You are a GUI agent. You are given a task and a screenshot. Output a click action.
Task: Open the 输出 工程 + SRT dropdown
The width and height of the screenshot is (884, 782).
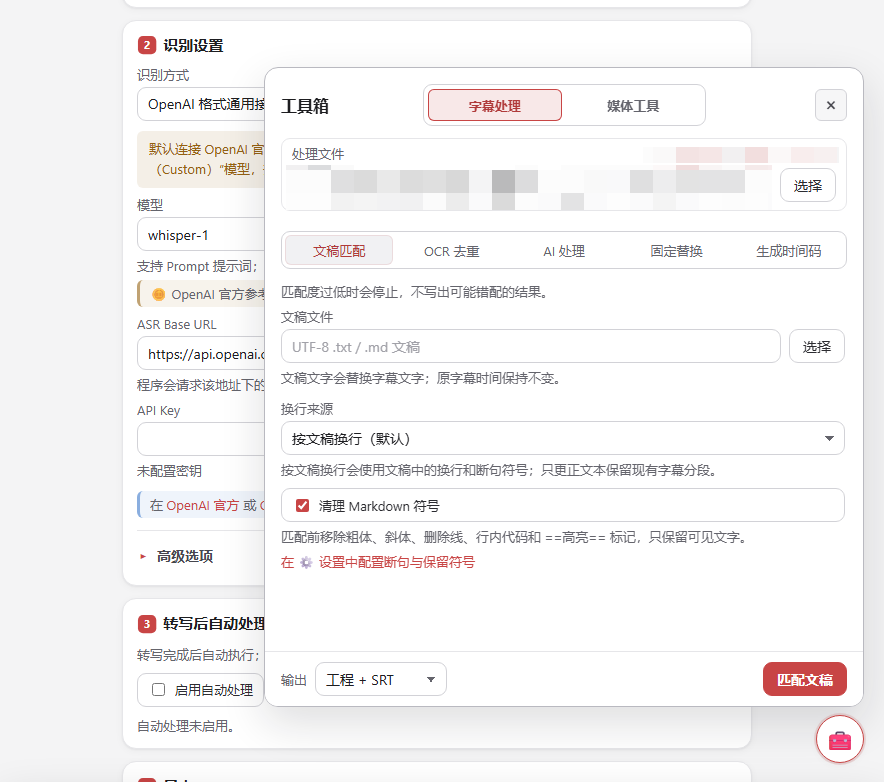click(x=381, y=679)
